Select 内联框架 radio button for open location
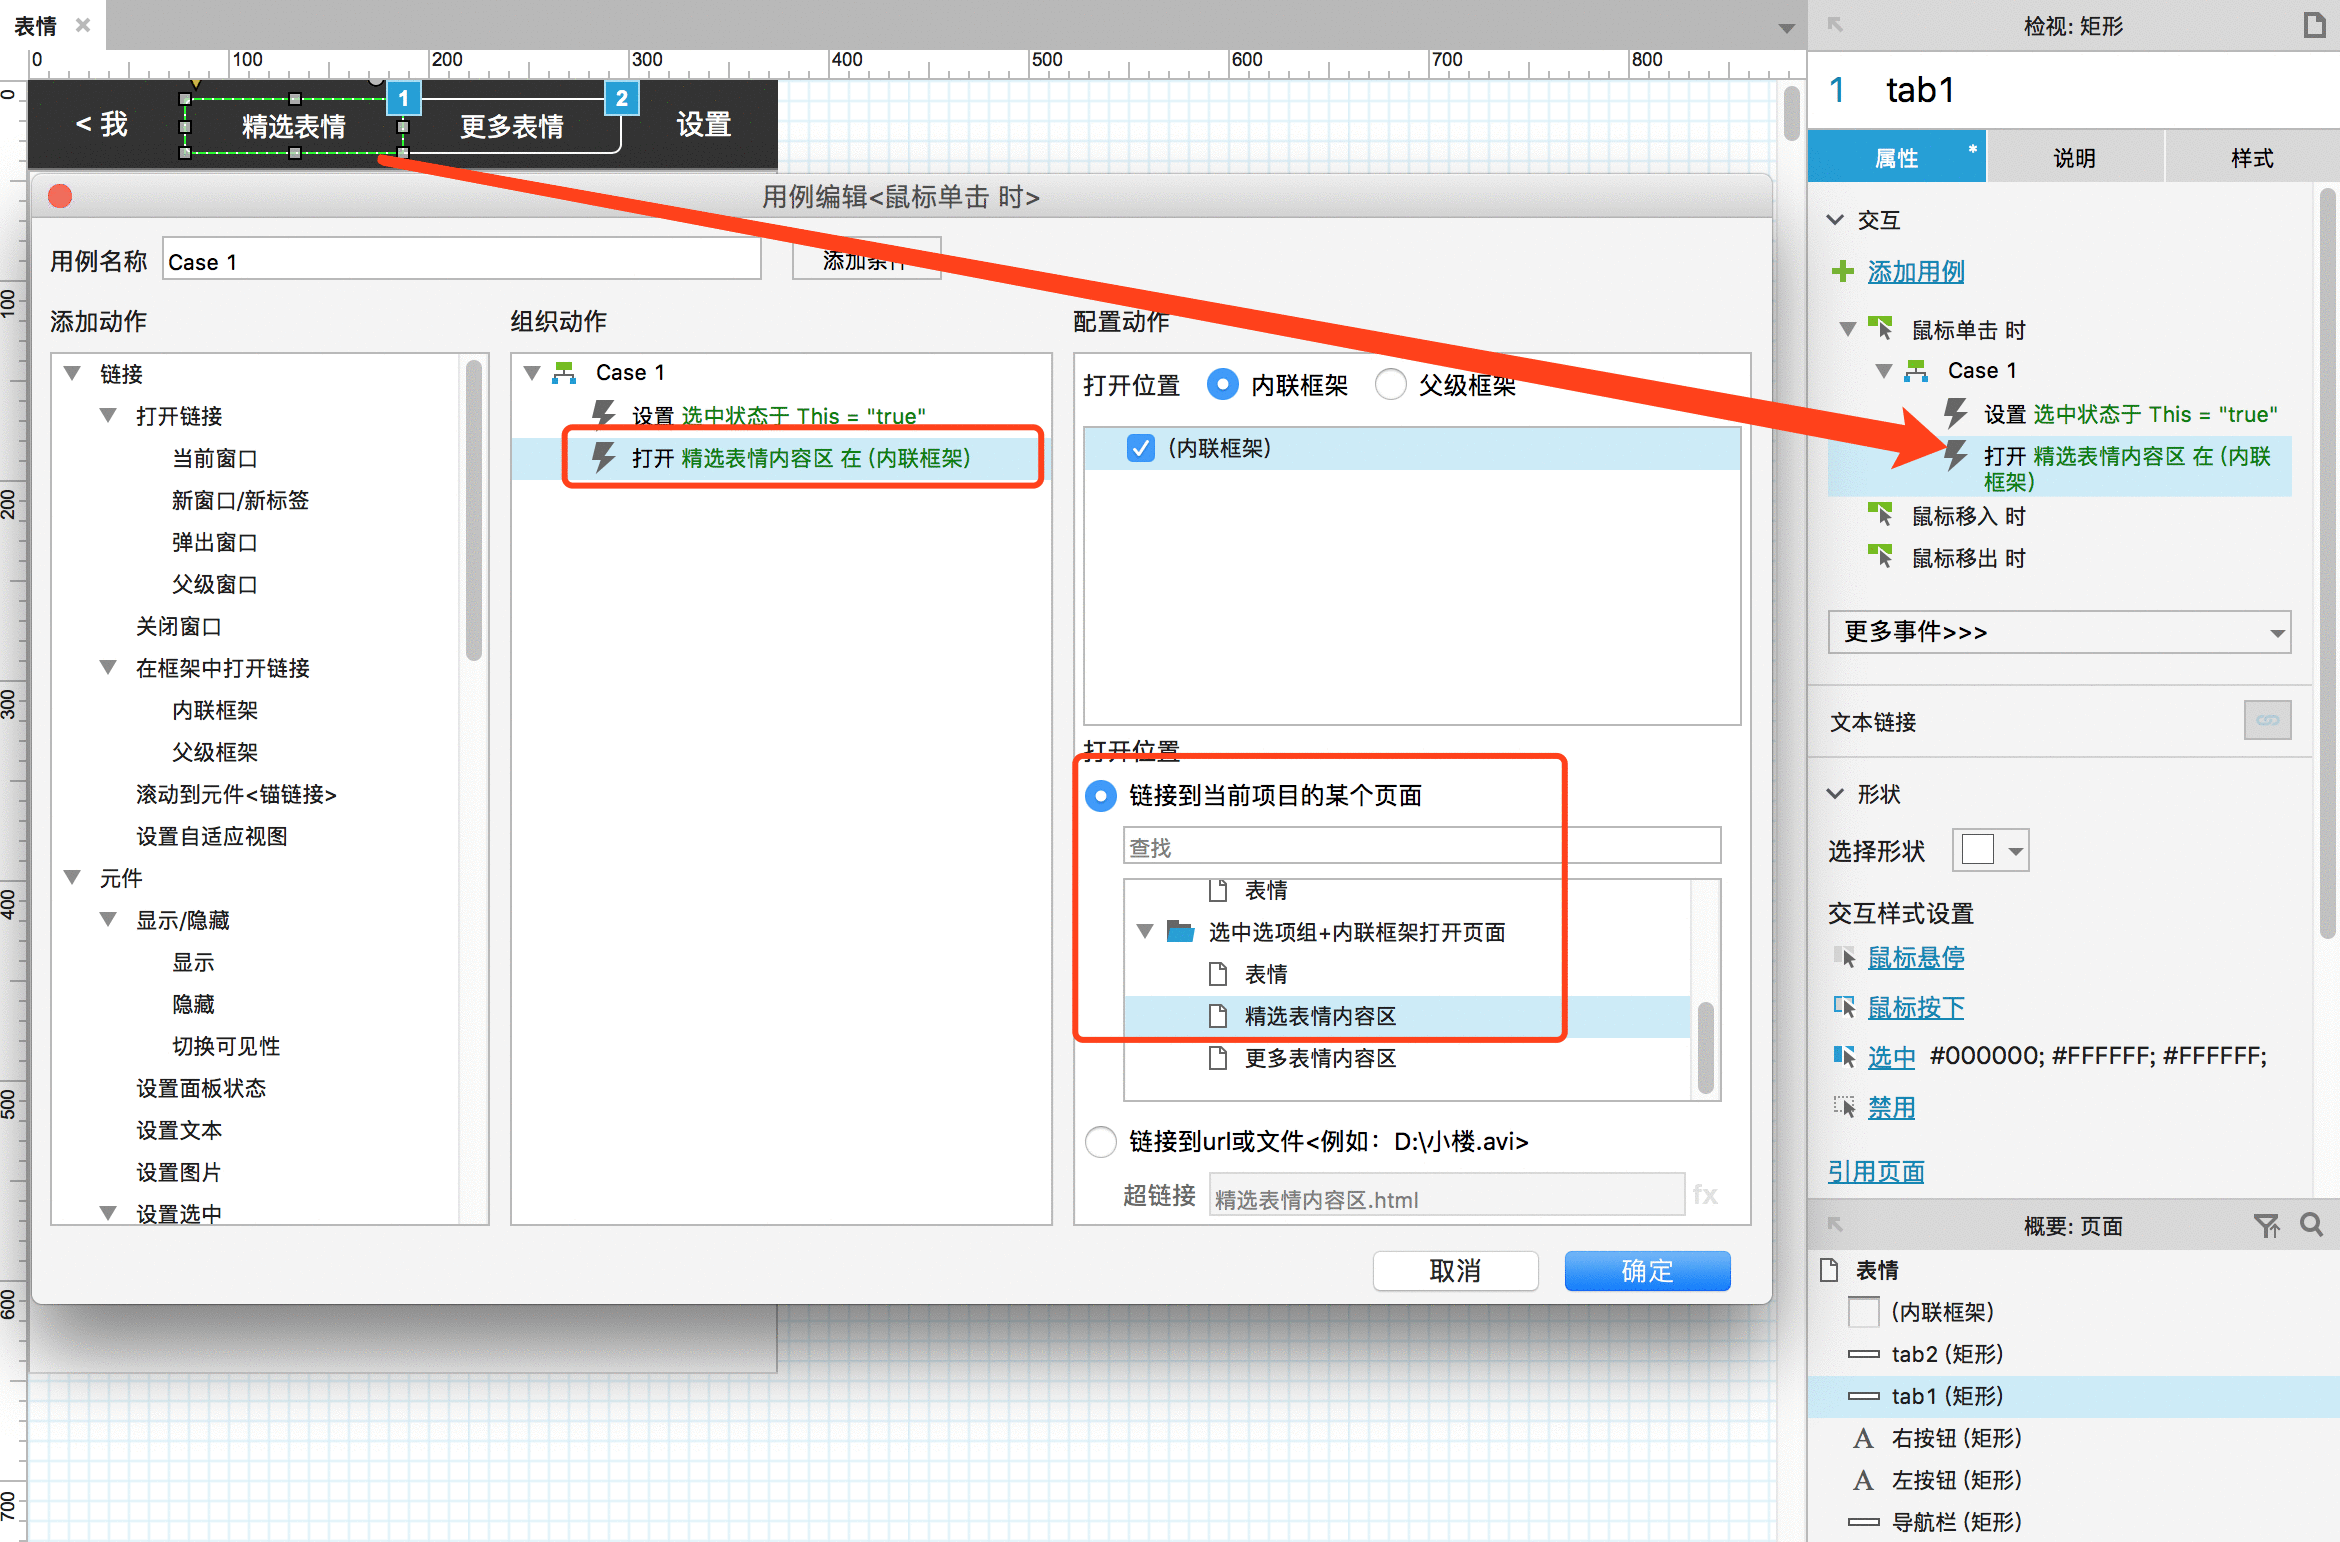2340x1542 pixels. pyautogui.click(x=1210, y=384)
